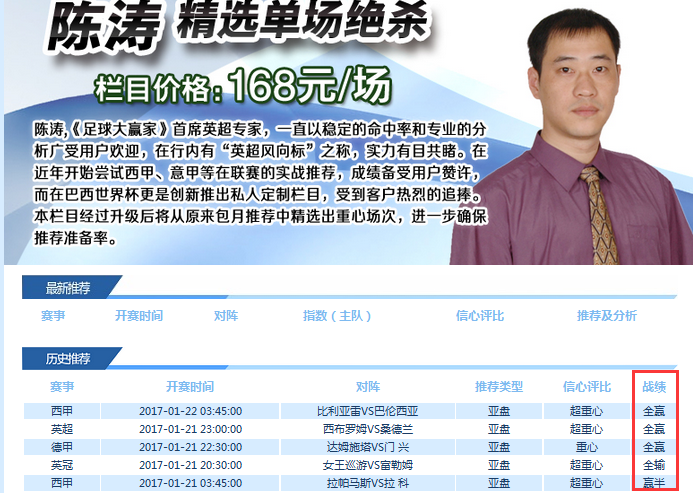Click 赛事 header under 最新推荐
693x493 pixels.
53,316
